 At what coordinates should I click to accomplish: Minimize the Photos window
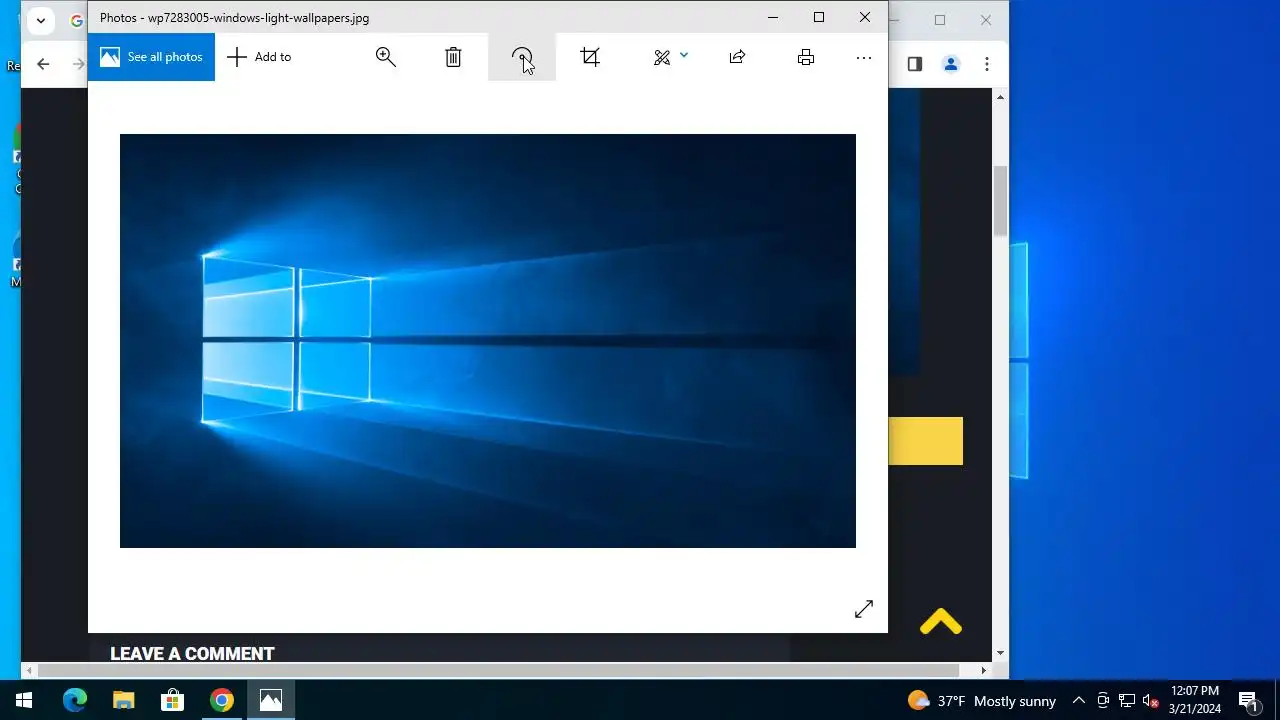click(773, 17)
